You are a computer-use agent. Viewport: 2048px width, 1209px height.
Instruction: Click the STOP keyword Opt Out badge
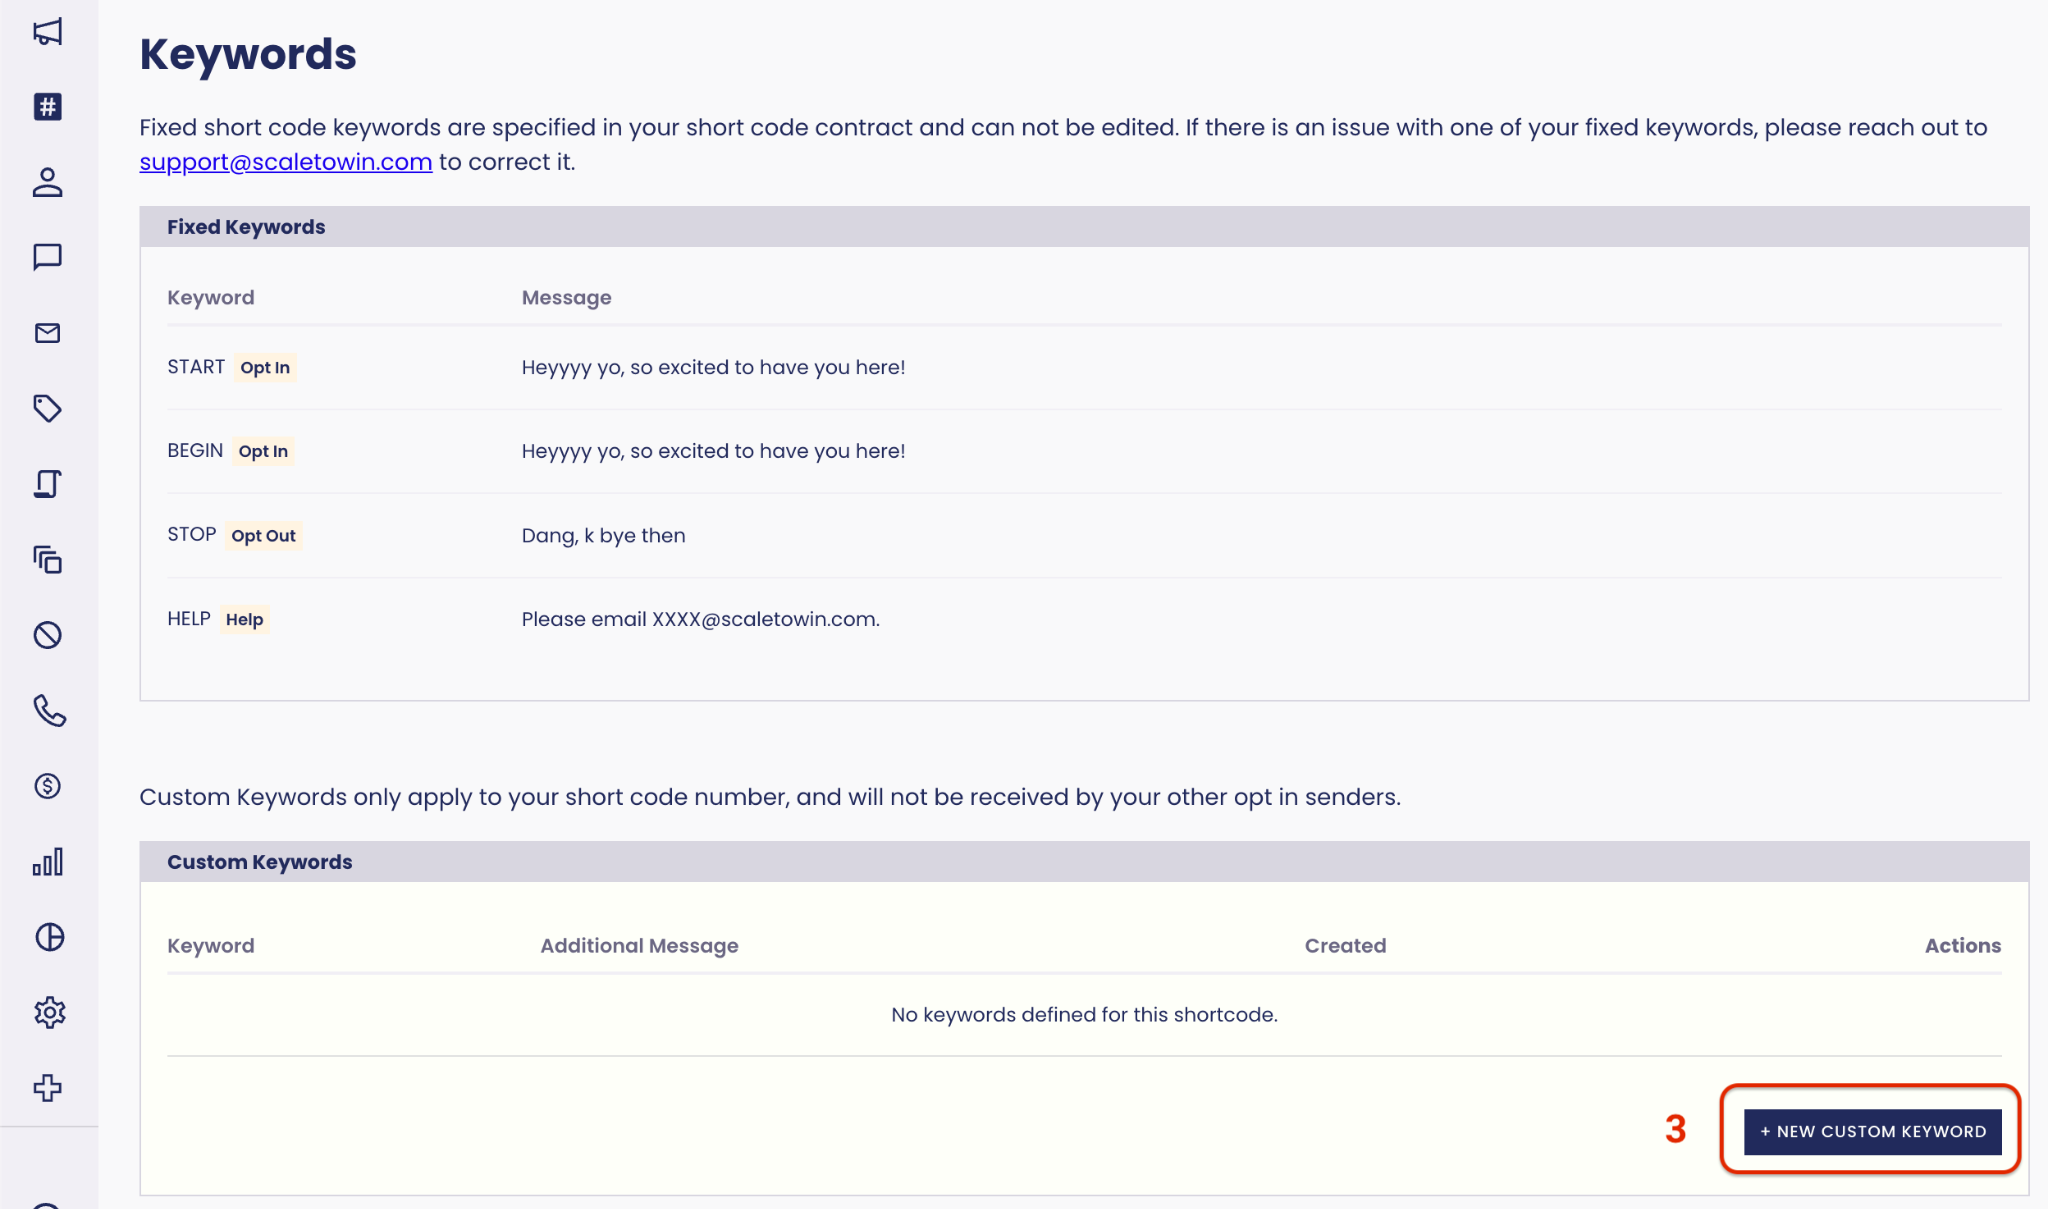263,536
